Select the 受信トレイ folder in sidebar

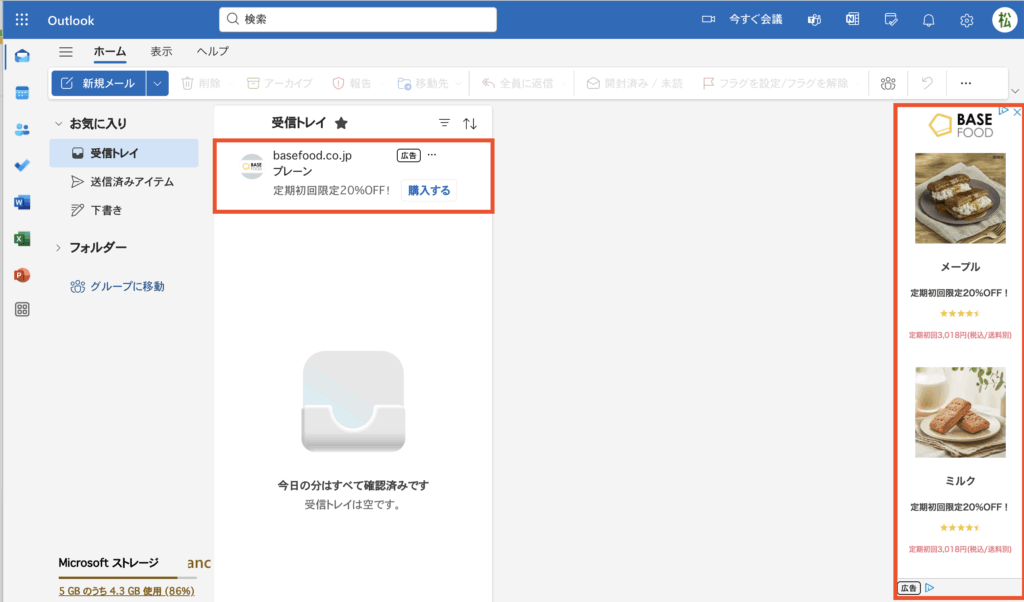124,153
